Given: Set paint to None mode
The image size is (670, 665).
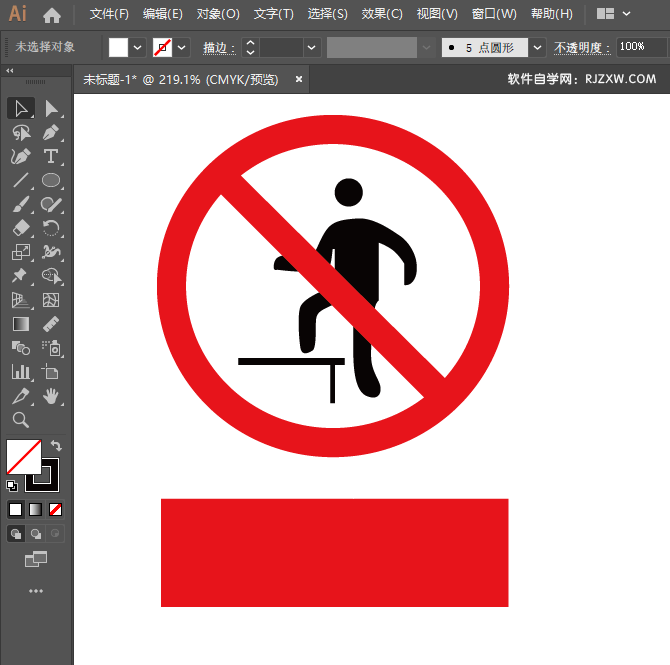Looking at the screenshot, I should [56, 509].
